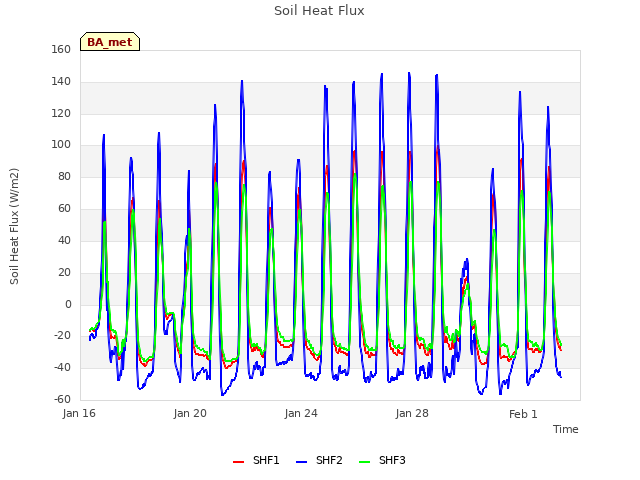The height and width of the screenshot is (480, 640).
Task: Click the -40 y-axis tick label
Action: pyautogui.click(x=62, y=368)
